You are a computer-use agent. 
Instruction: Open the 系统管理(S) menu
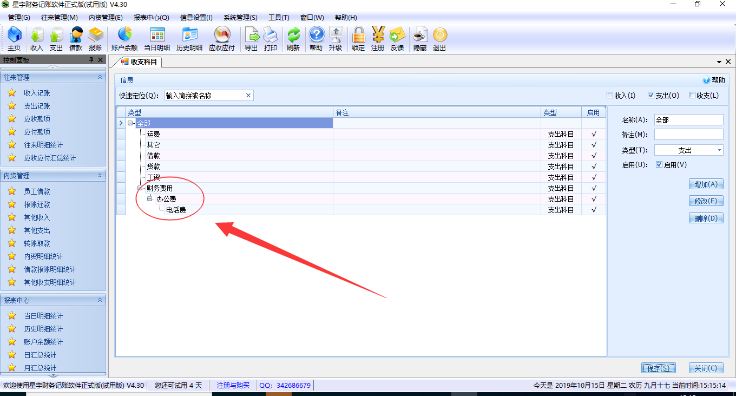pos(240,18)
